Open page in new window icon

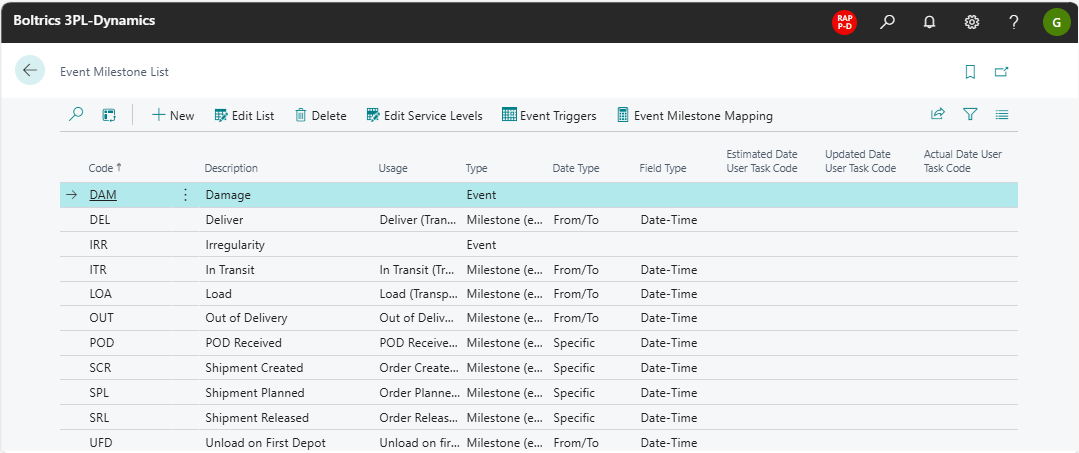tap(1001, 72)
